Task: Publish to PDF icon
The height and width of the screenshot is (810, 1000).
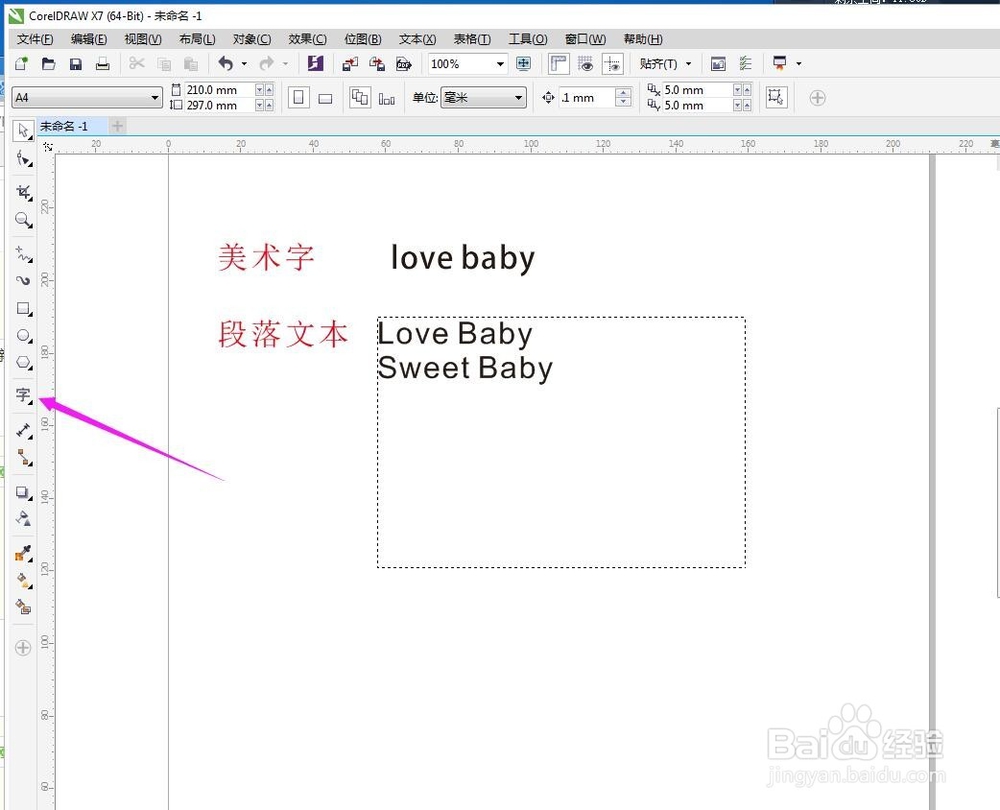Action: pos(404,63)
